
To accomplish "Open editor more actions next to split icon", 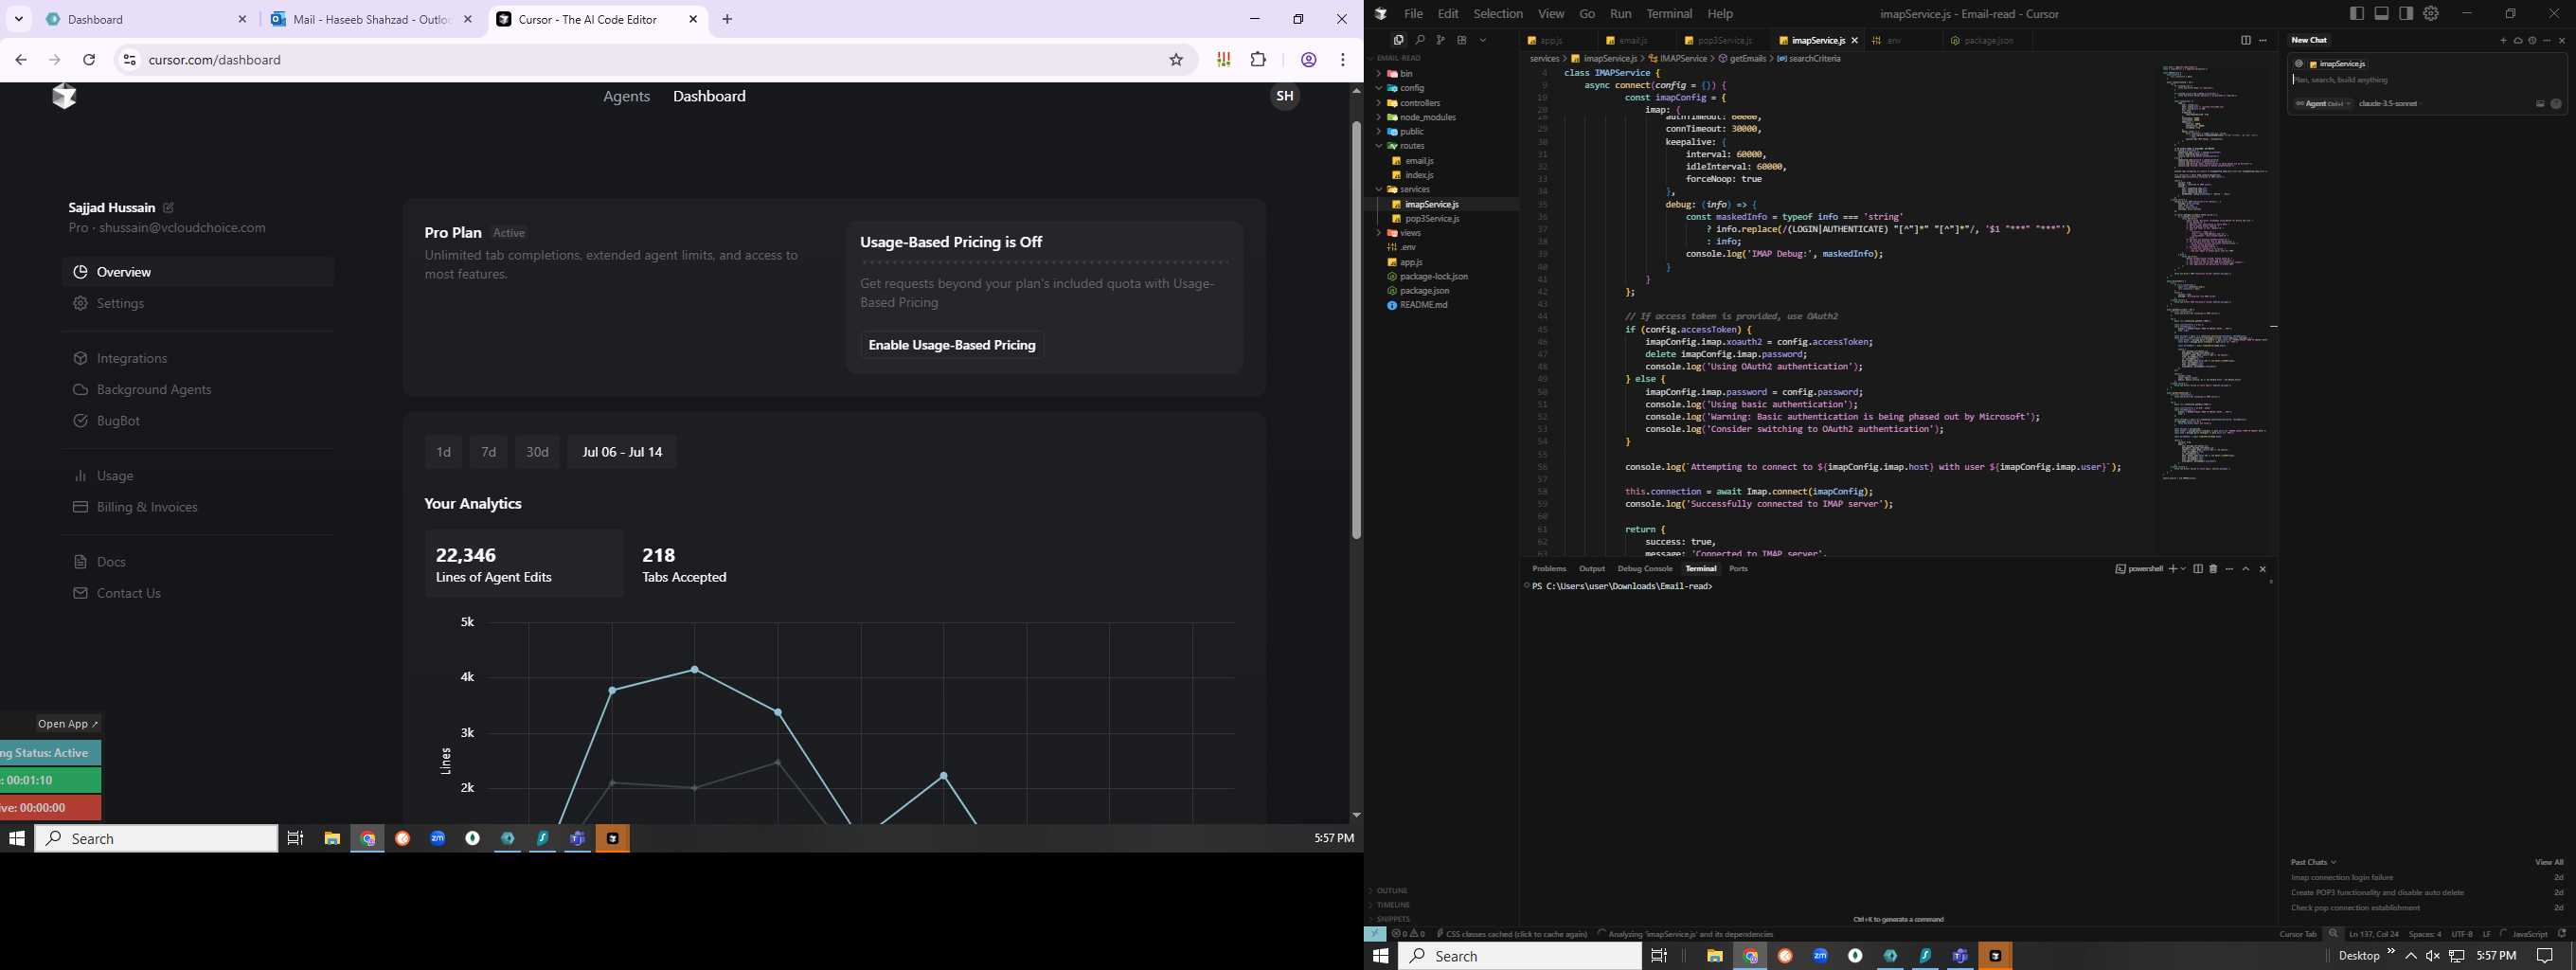I will tap(2263, 40).
